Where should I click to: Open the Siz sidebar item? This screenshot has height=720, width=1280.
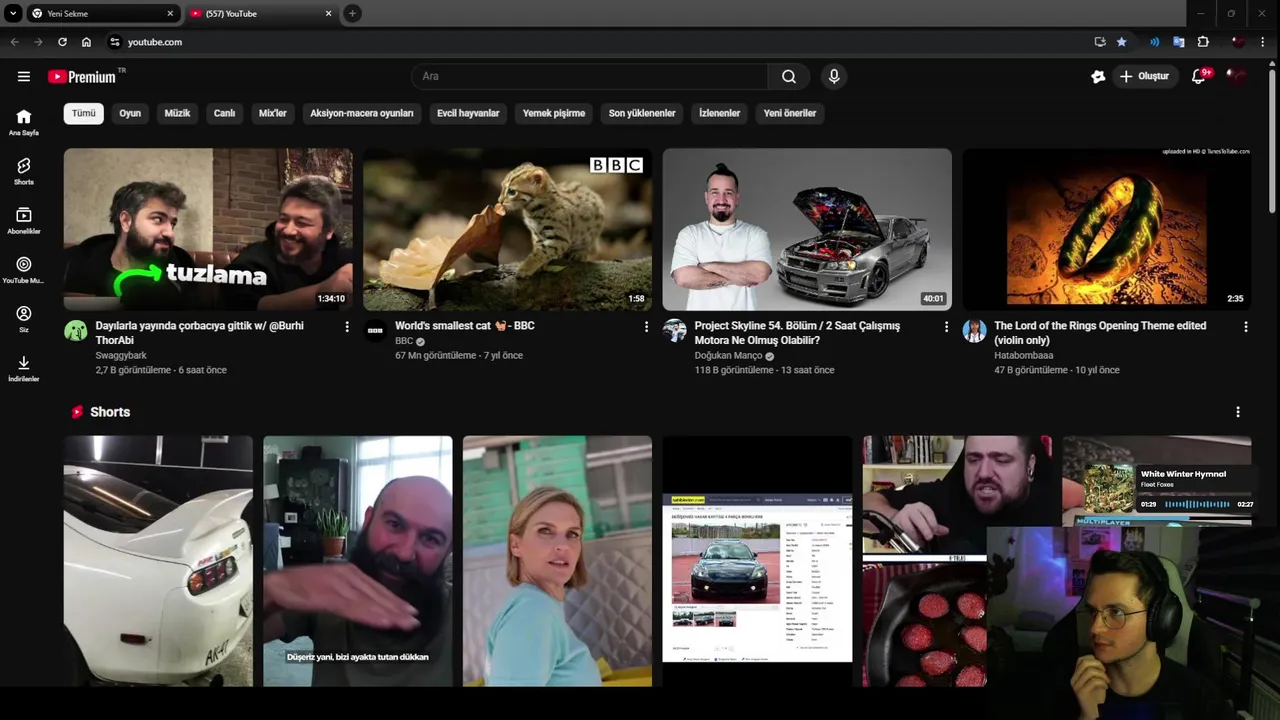point(24,319)
